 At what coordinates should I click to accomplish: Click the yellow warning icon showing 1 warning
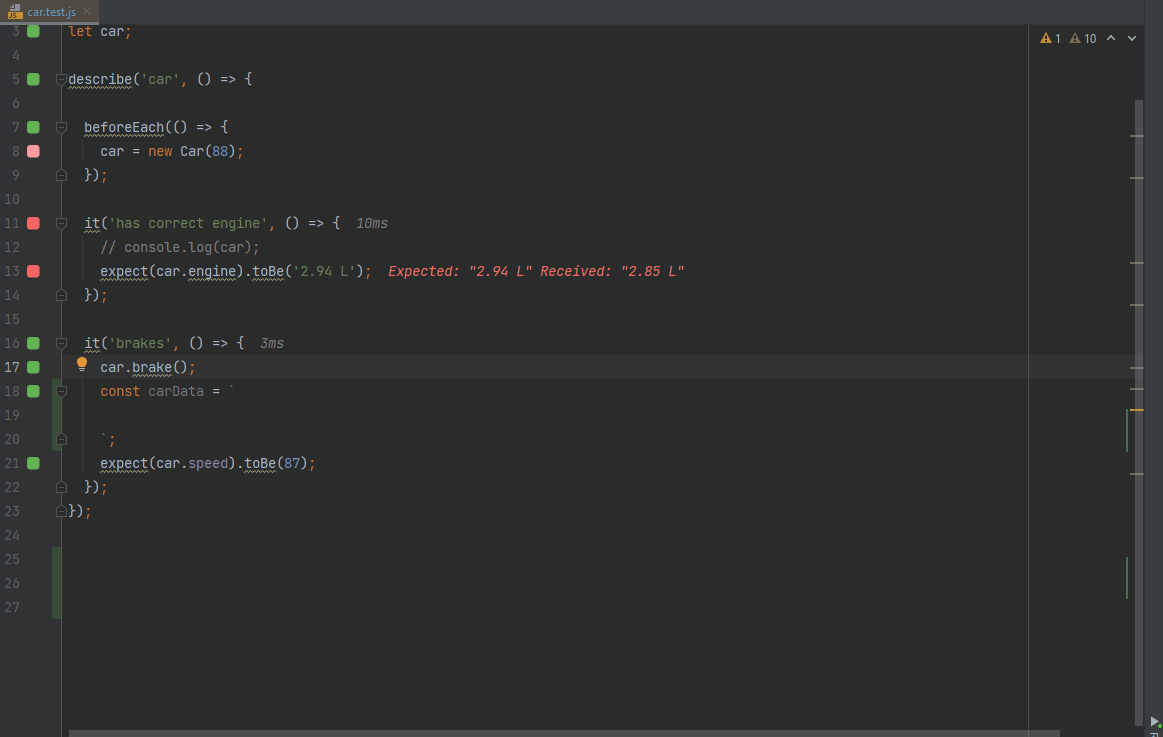point(1050,39)
